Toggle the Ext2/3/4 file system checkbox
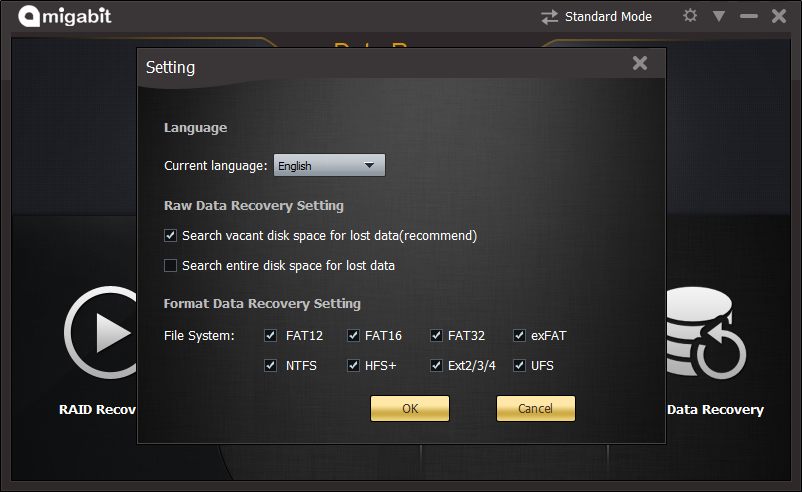 tap(436, 366)
